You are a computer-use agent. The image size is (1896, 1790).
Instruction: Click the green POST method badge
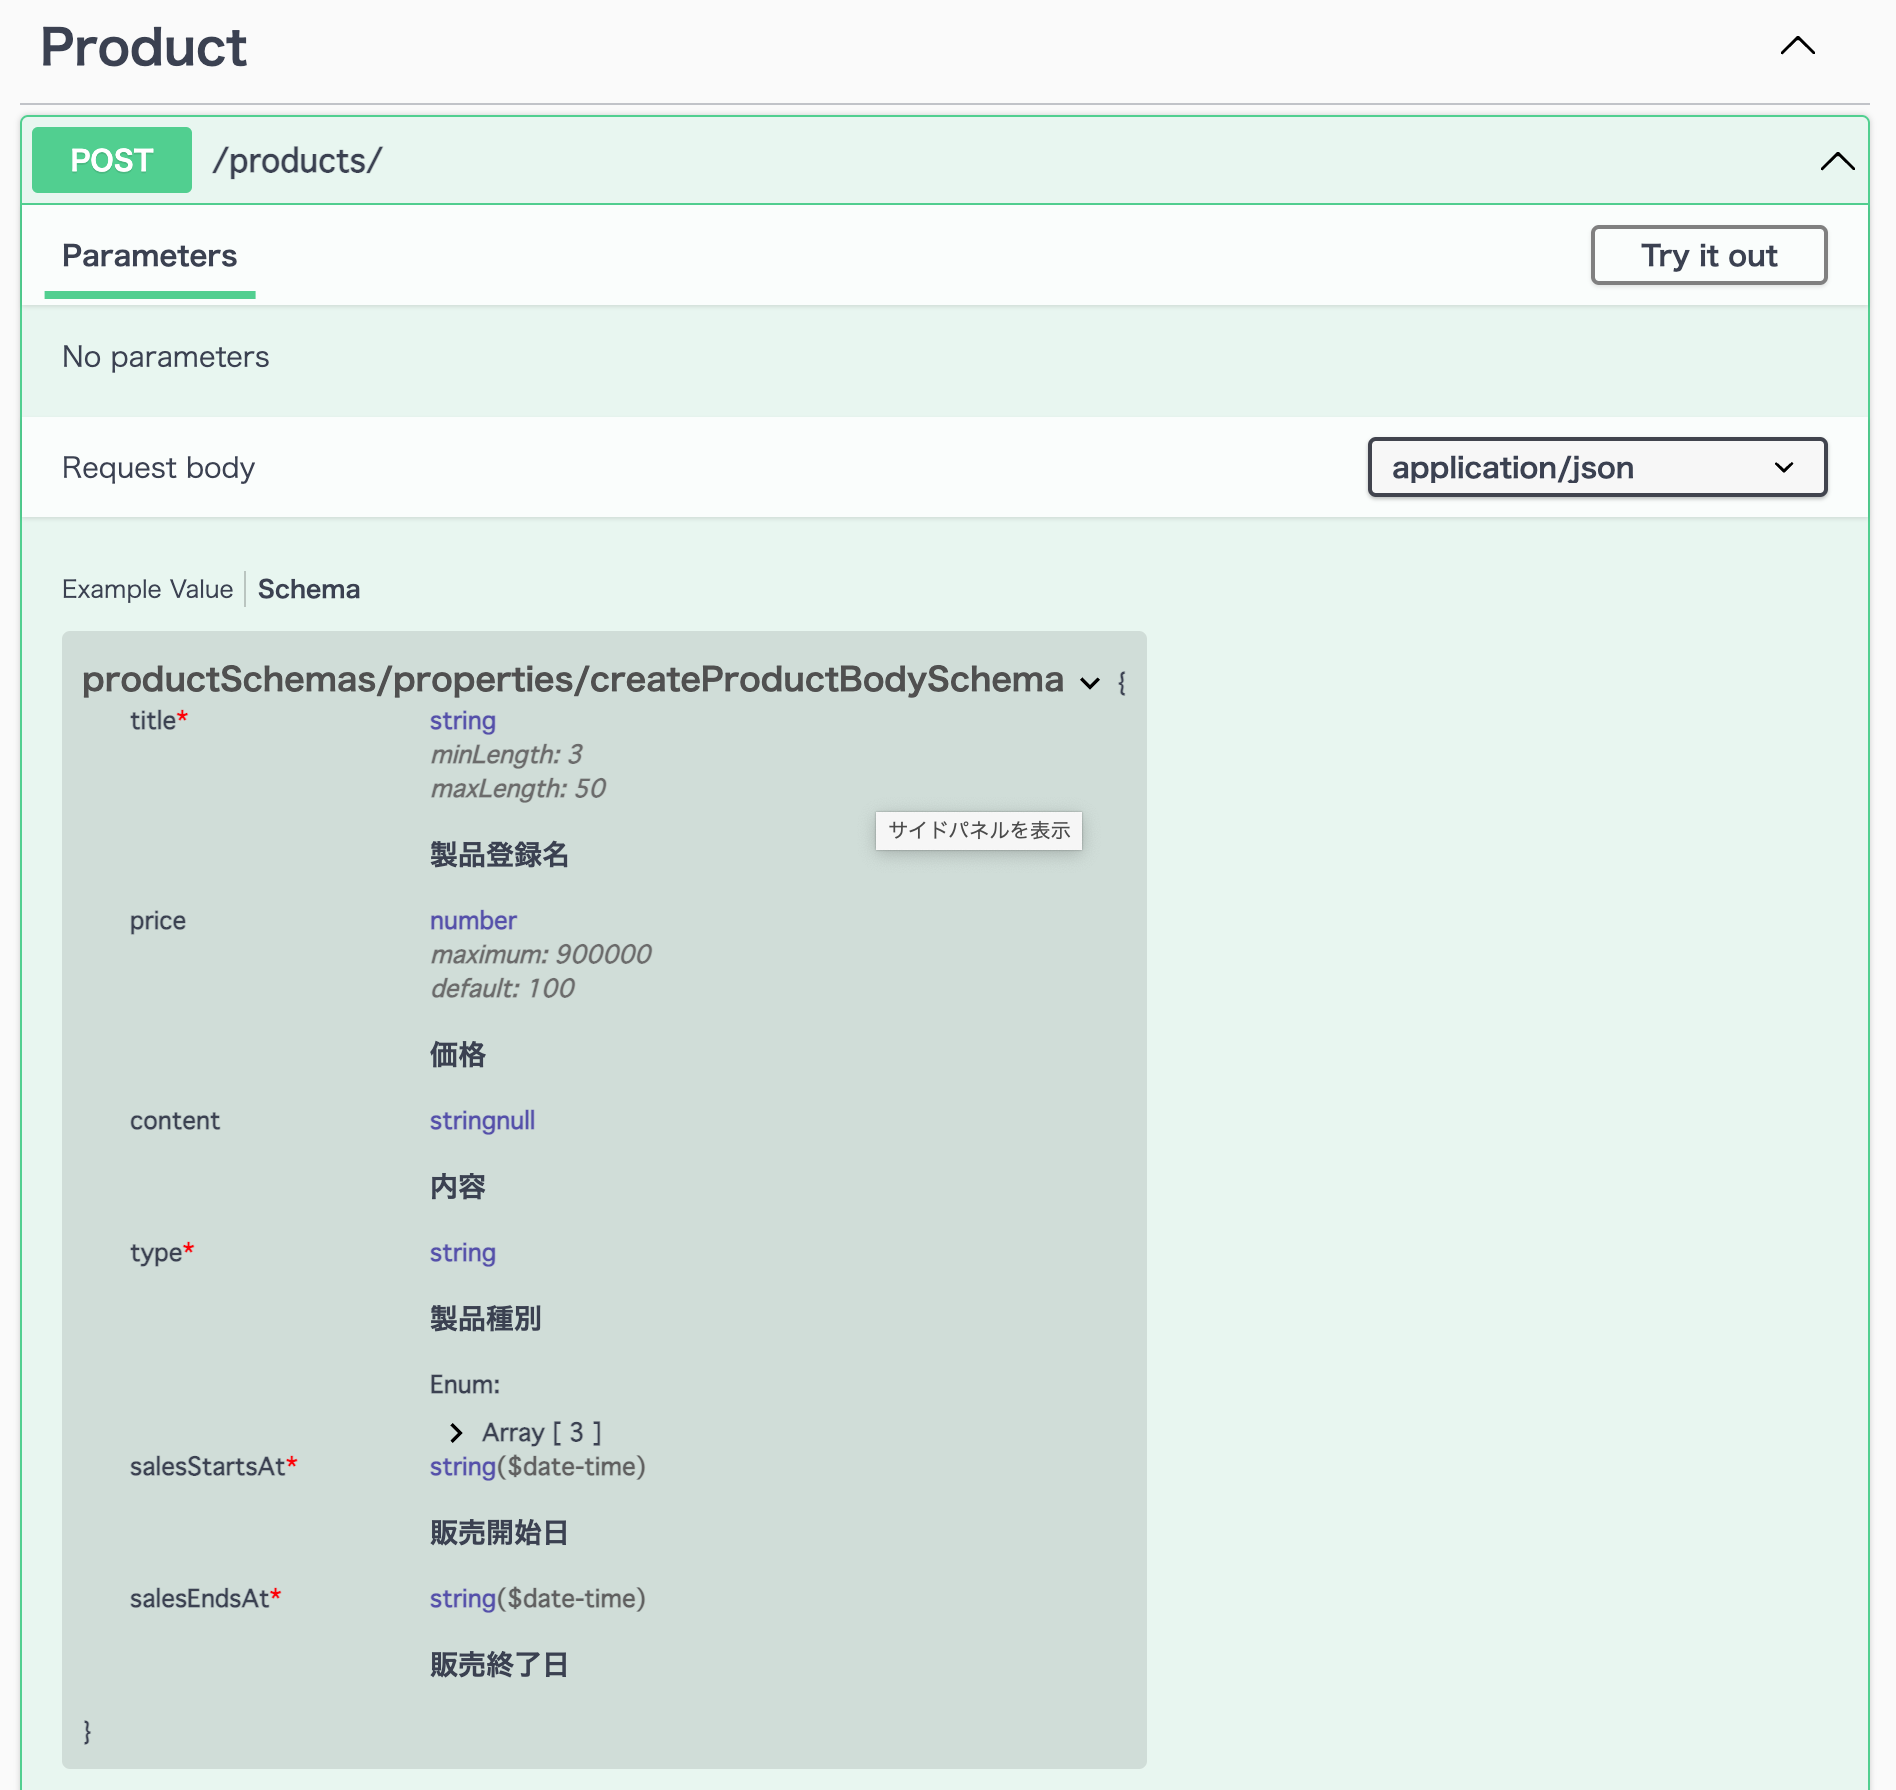click(111, 160)
